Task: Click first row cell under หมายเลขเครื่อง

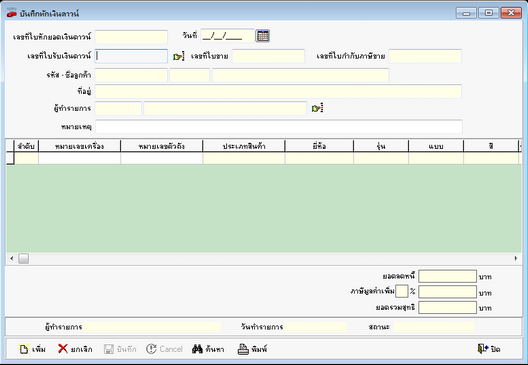Action: (x=79, y=158)
